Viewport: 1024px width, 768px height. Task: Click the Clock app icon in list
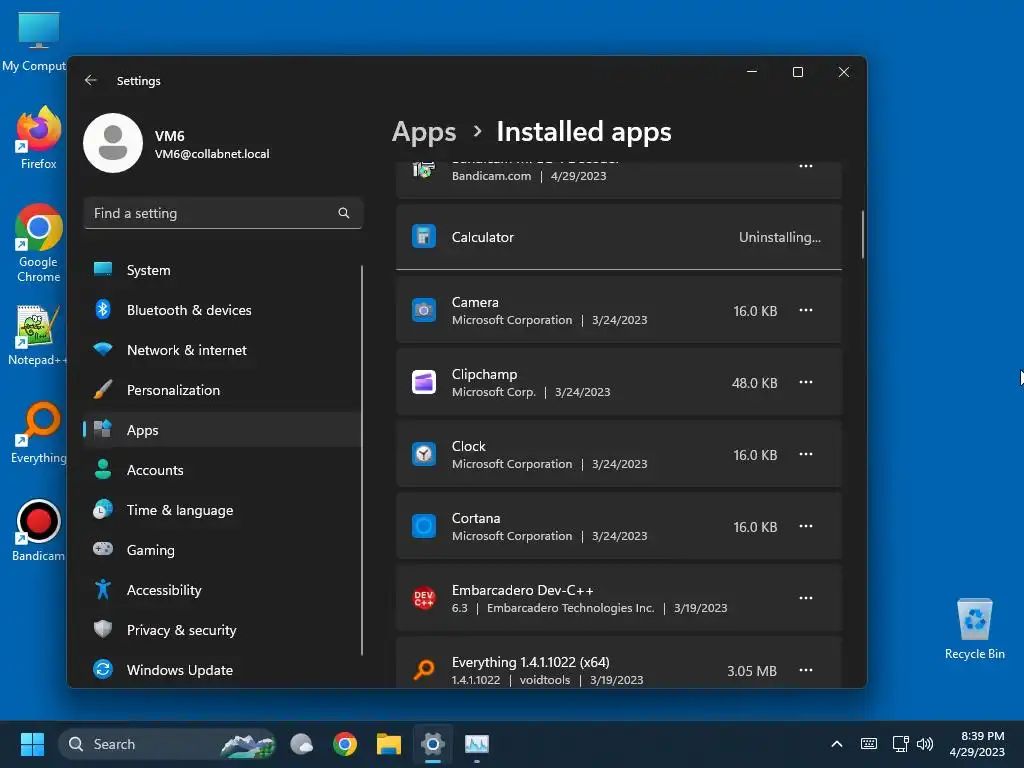(424, 454)
